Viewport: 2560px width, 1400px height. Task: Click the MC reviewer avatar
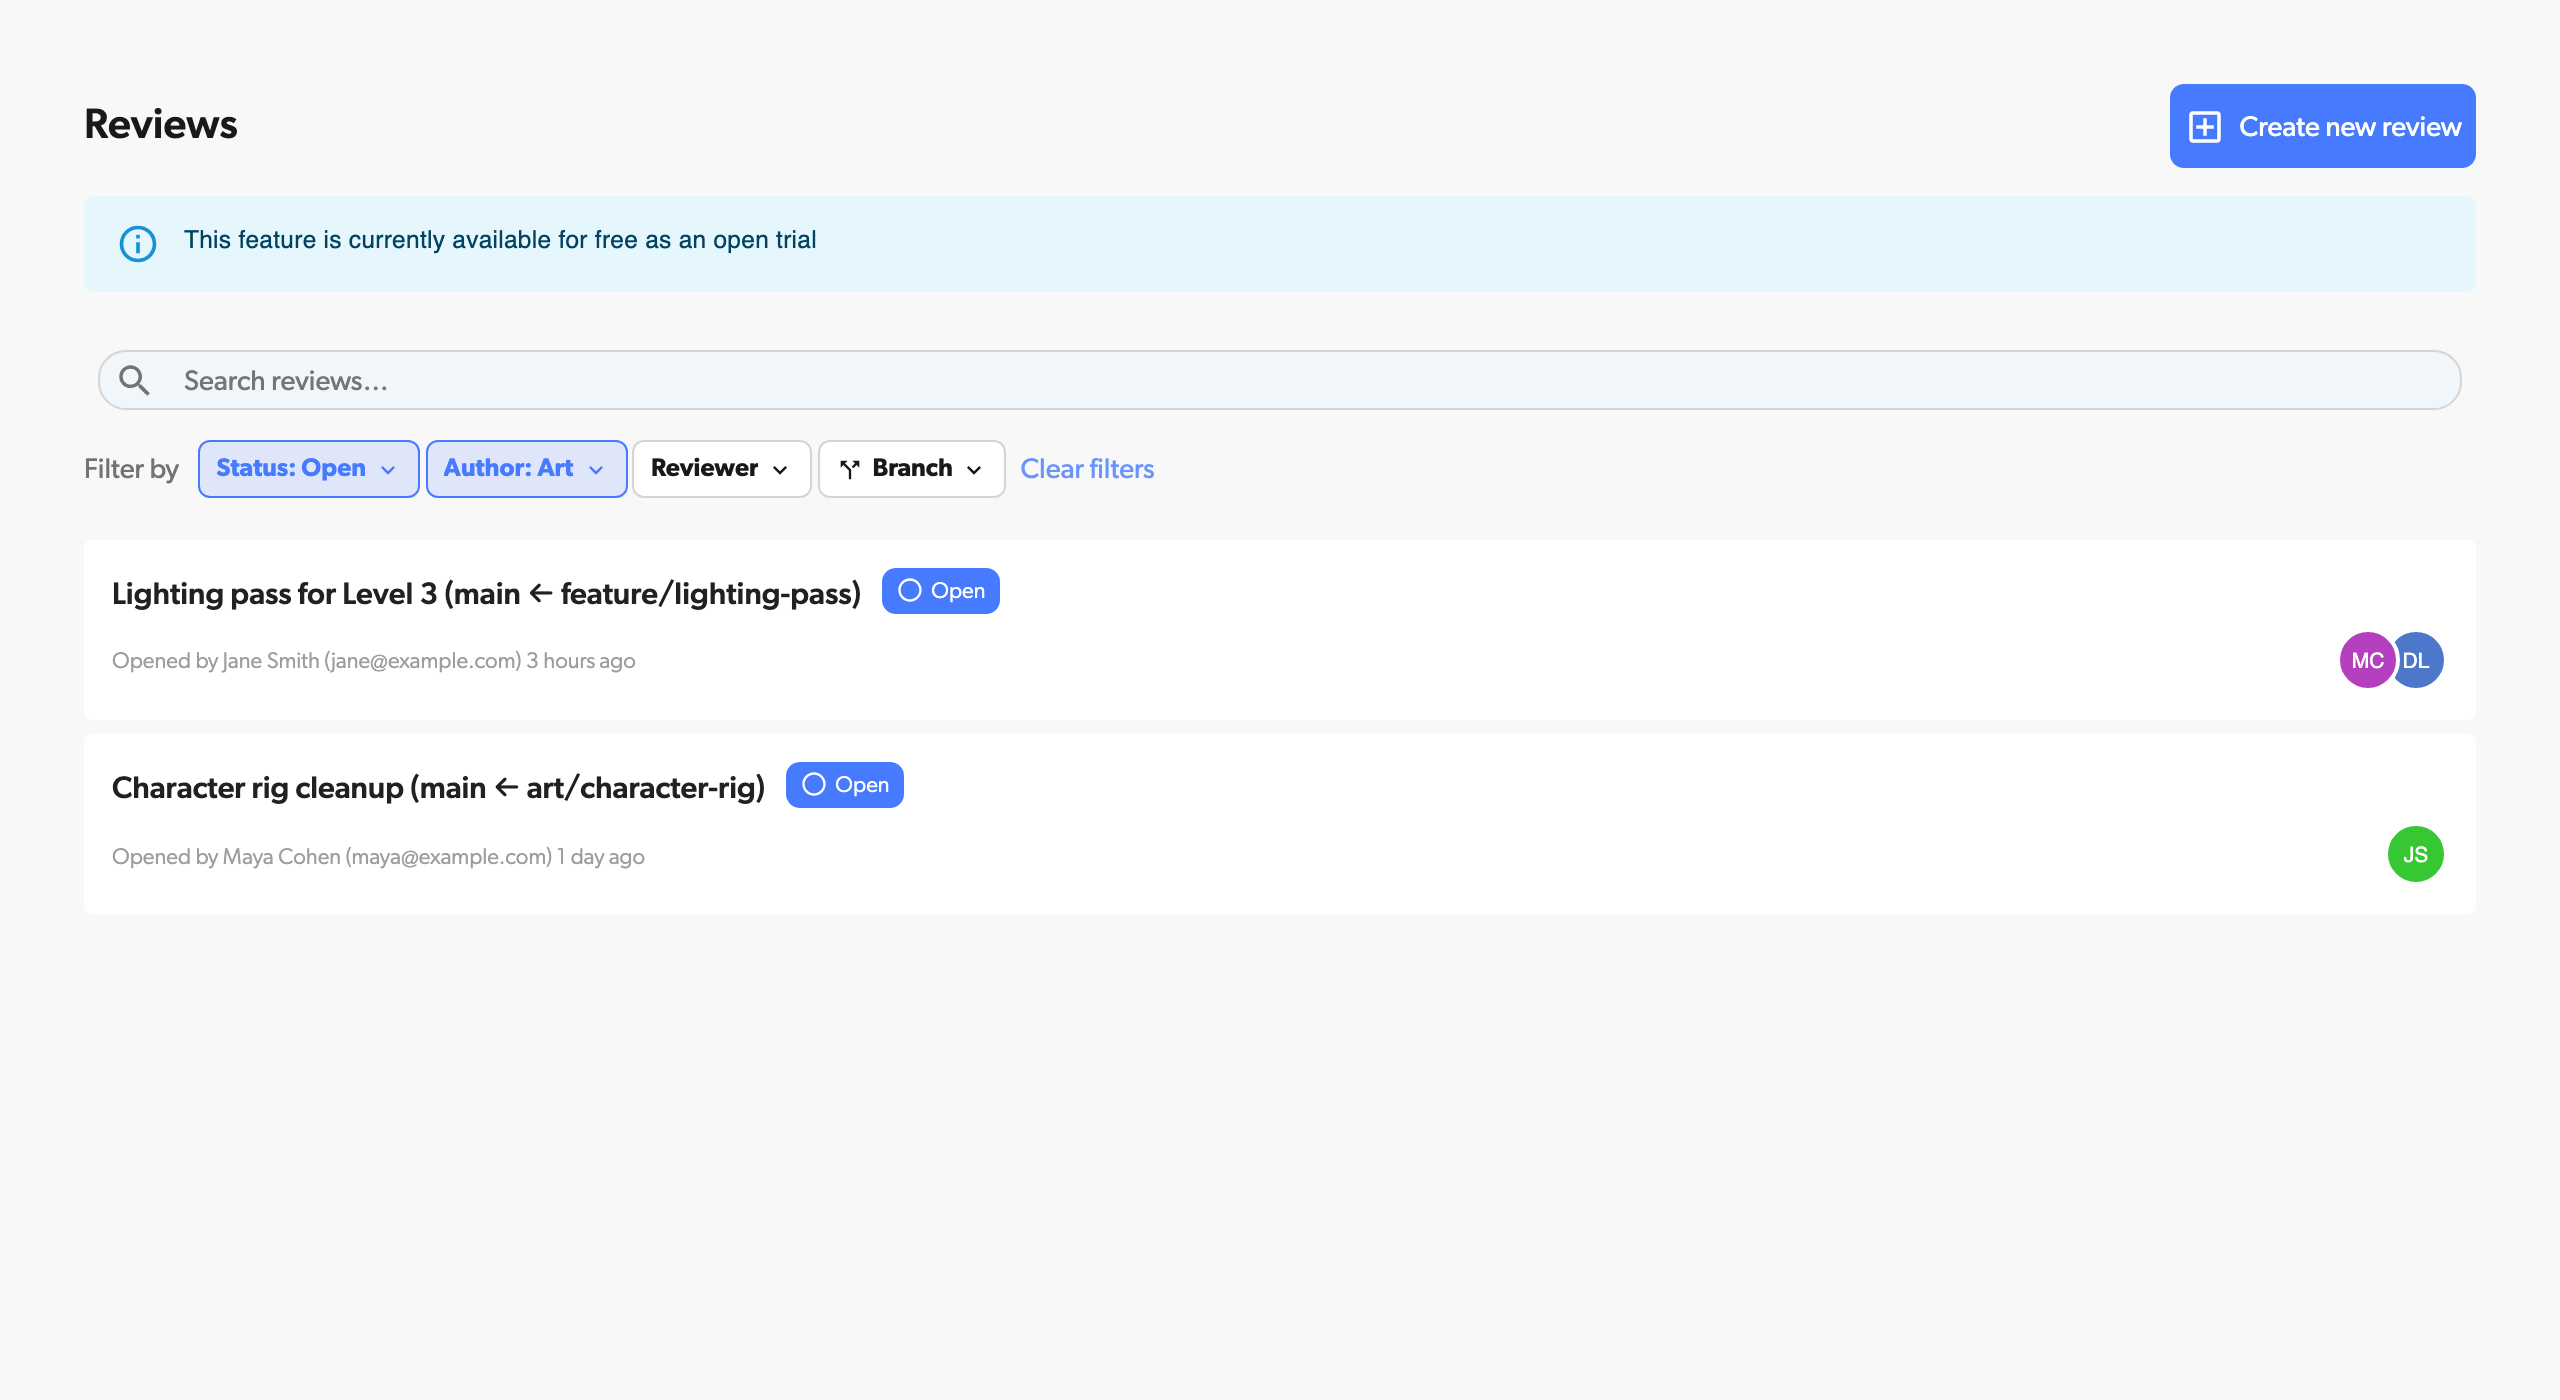click(2366, 660)
